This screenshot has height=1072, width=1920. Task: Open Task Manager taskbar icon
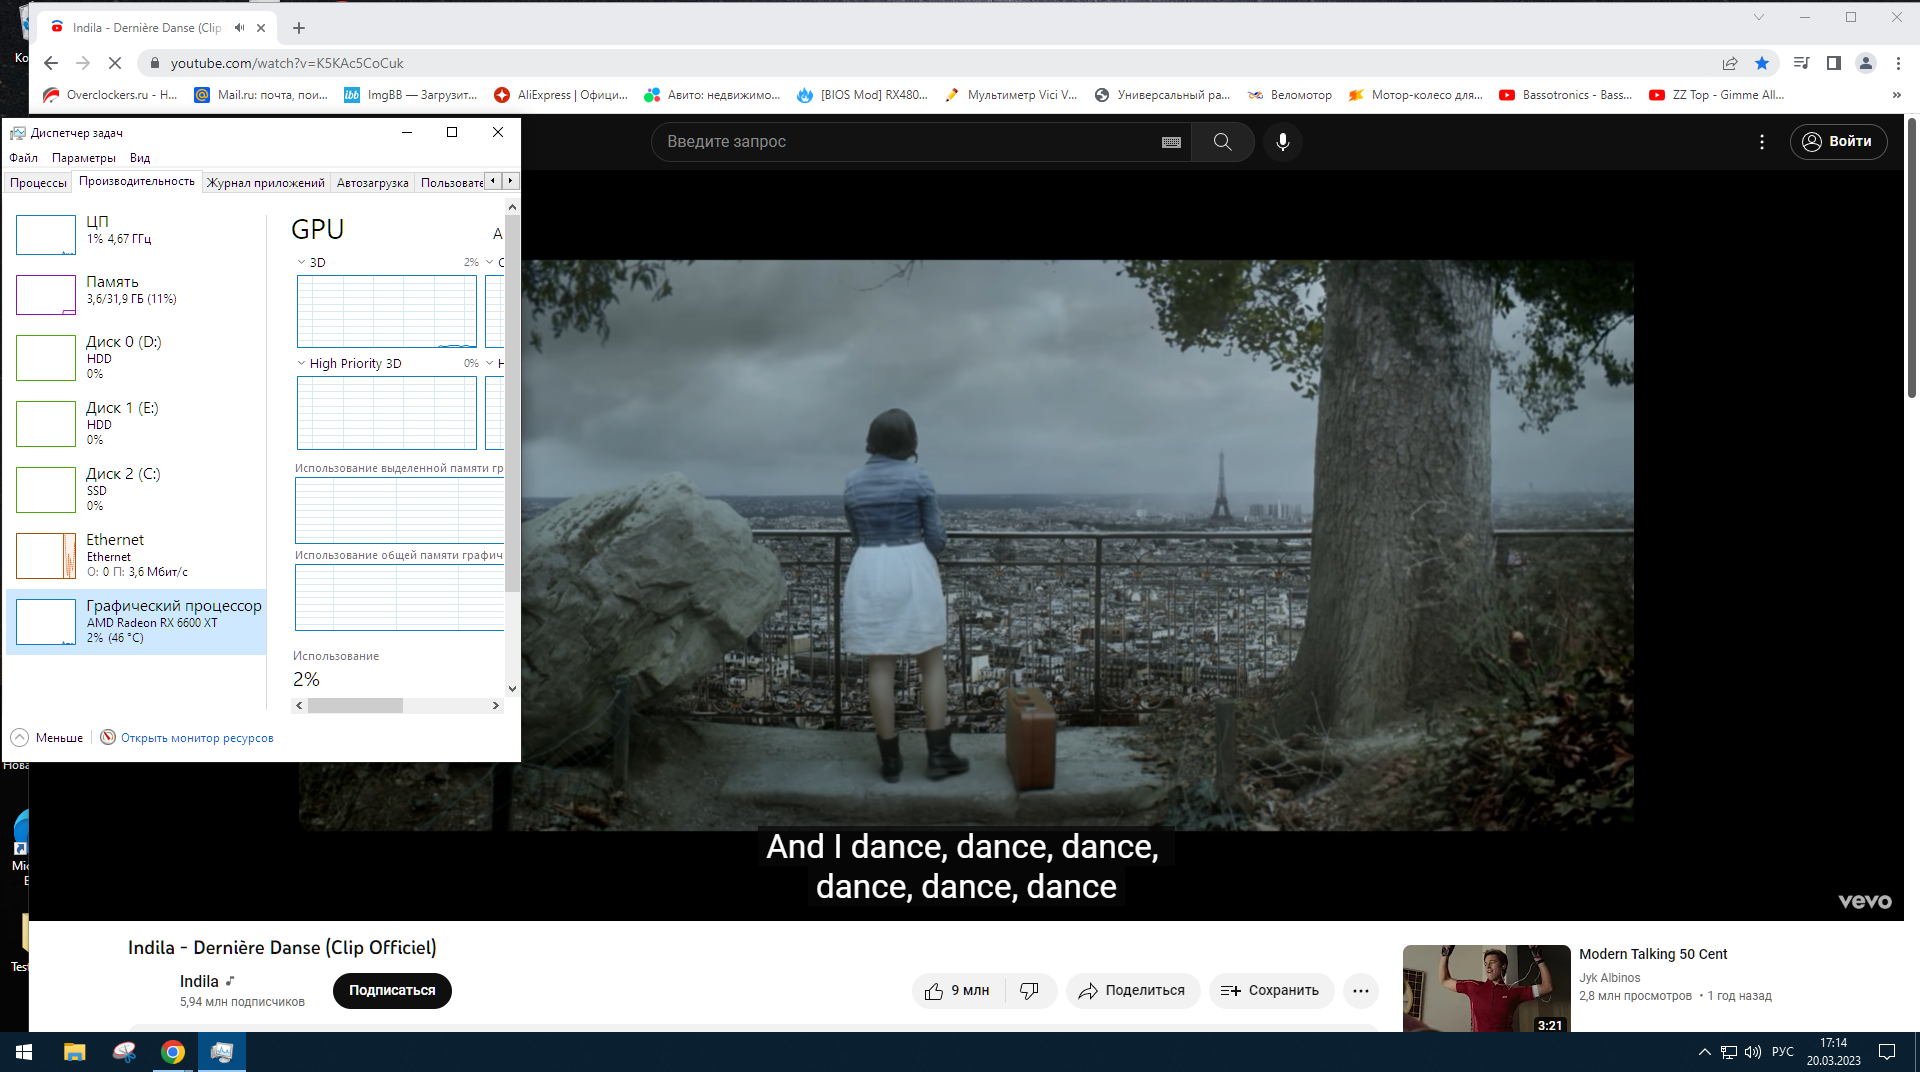222,1052
